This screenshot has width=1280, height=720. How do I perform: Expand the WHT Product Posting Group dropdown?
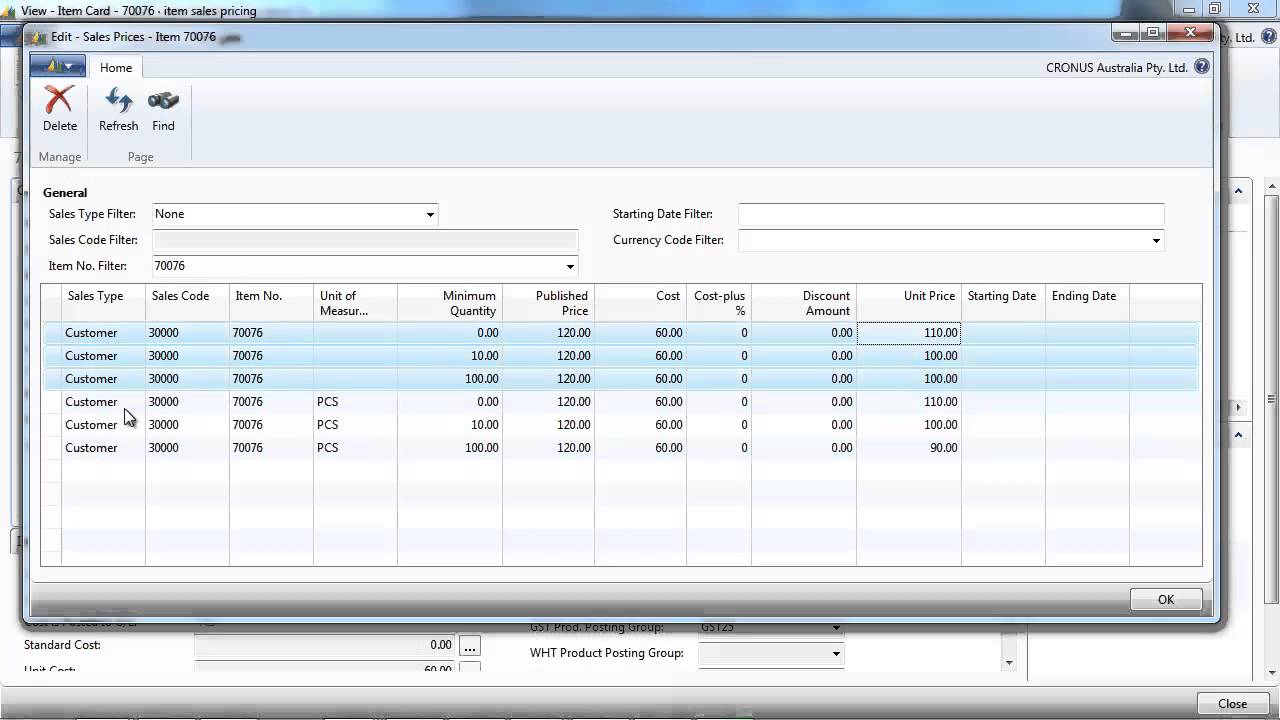pos(836,654)
